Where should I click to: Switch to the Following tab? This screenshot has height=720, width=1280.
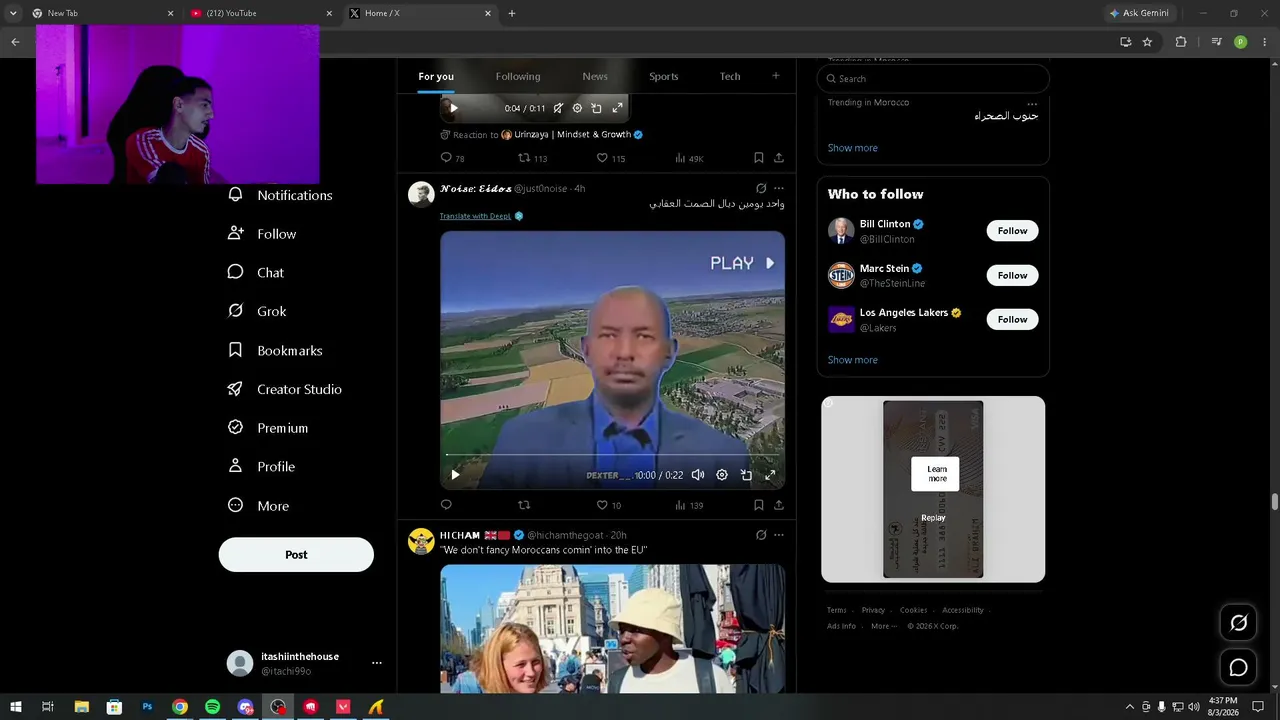coord(518,76)
